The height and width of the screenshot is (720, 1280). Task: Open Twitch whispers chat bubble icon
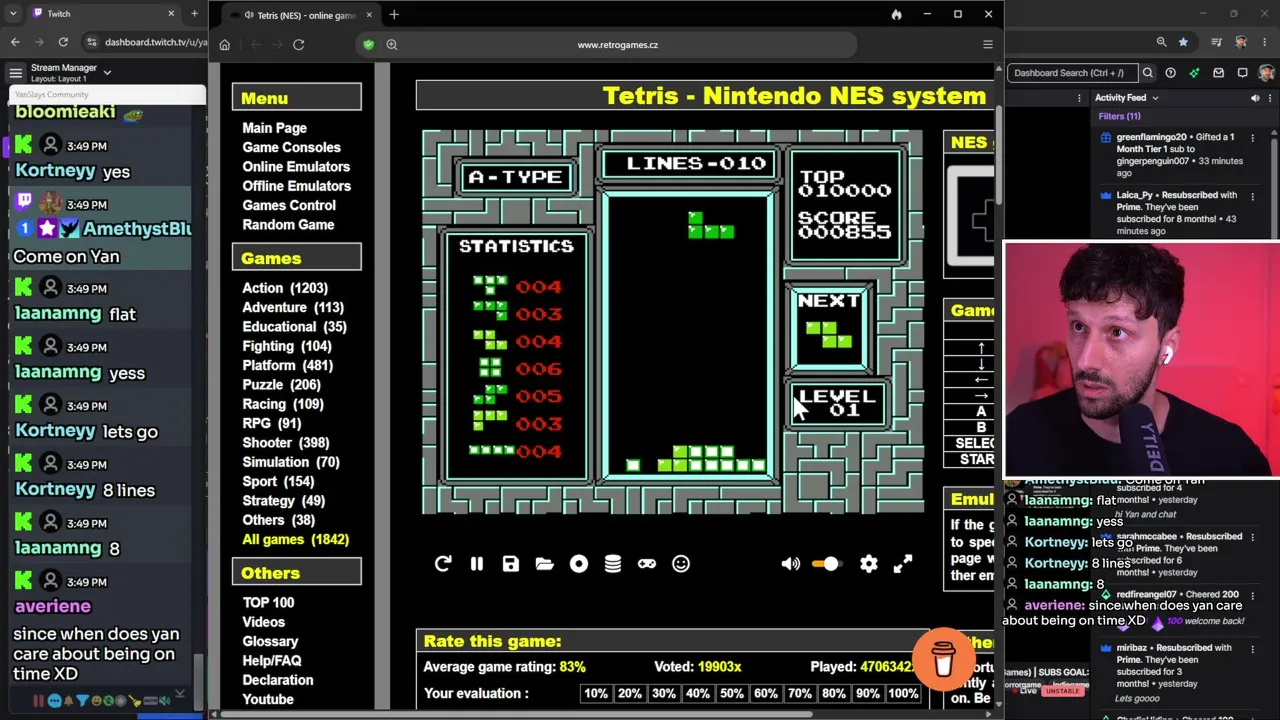click(1242, 73)
